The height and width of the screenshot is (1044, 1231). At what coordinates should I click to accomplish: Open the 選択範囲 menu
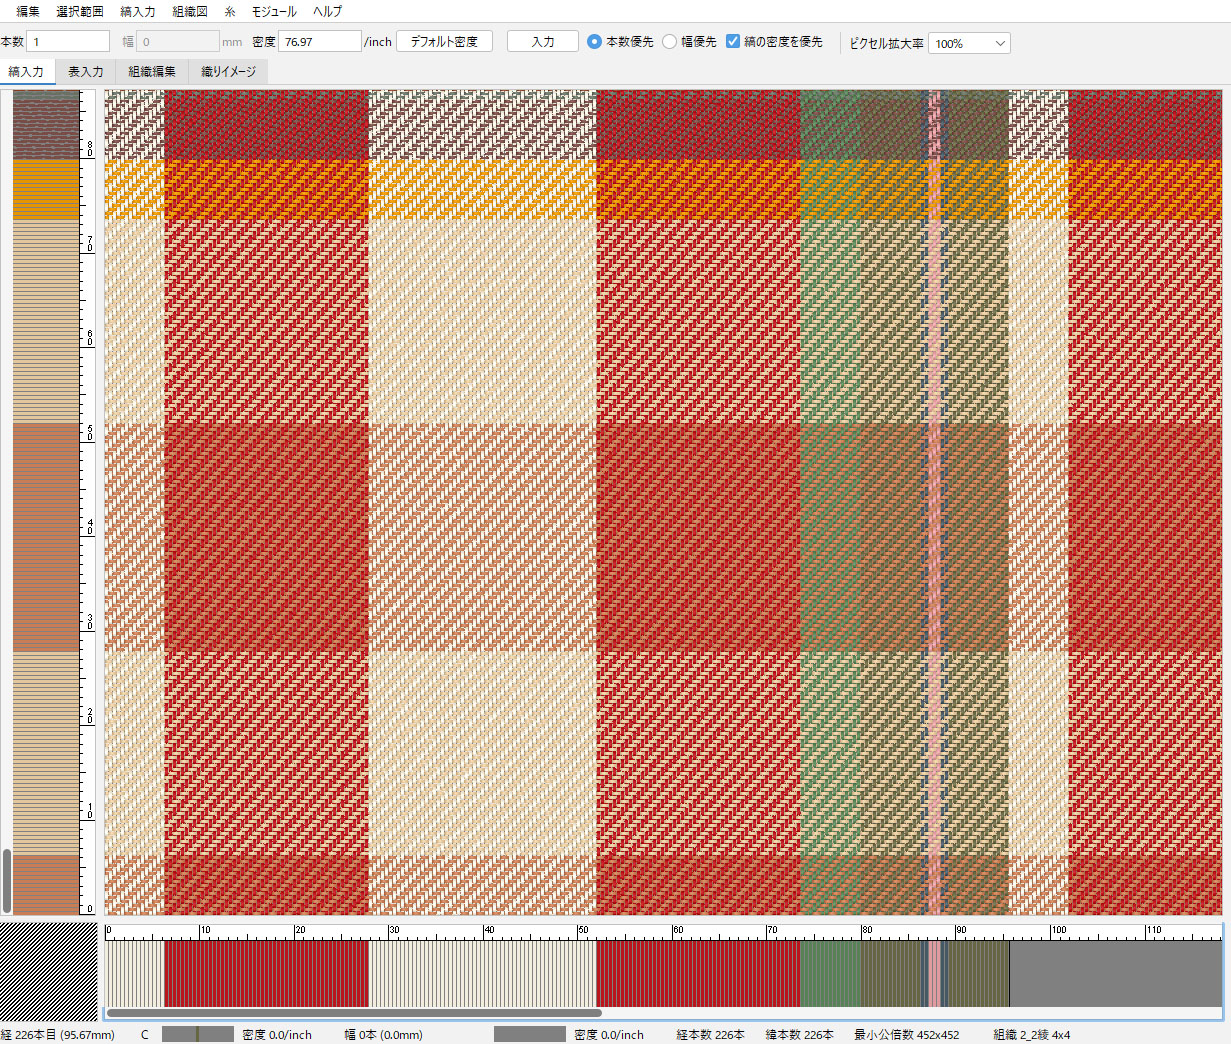point(80,11)
